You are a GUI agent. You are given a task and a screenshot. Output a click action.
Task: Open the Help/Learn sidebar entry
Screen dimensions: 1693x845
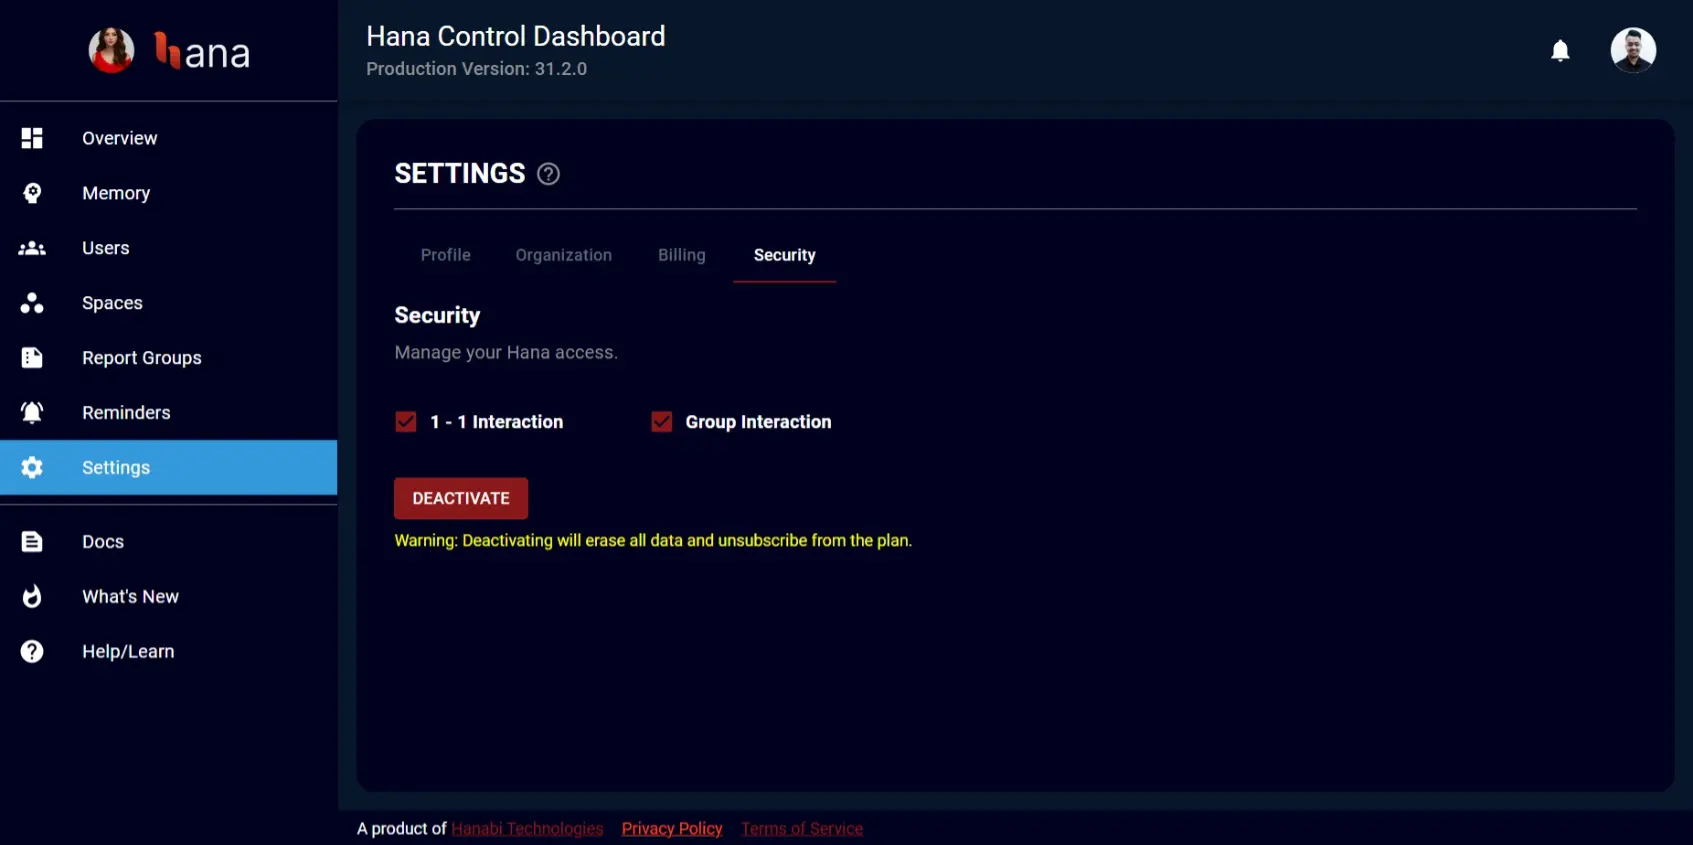click(x=169, y=652)
